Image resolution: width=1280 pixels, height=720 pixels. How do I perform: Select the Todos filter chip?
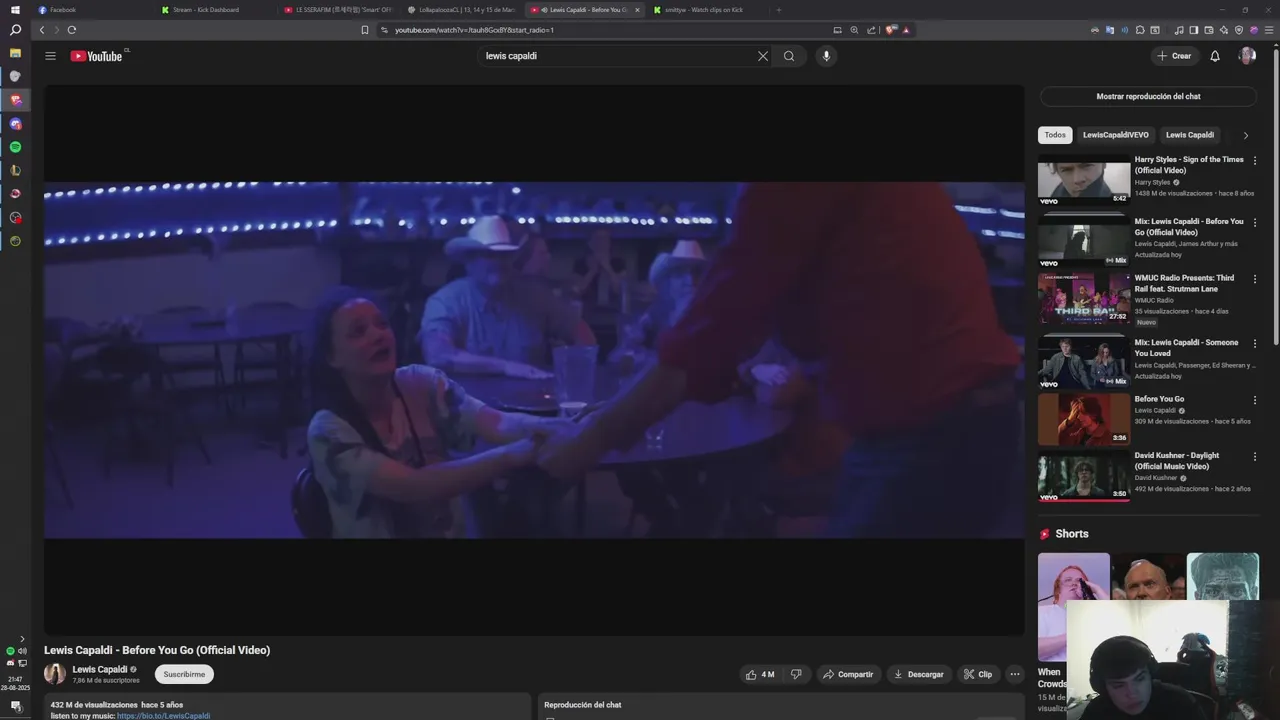tap(1055, 135)
